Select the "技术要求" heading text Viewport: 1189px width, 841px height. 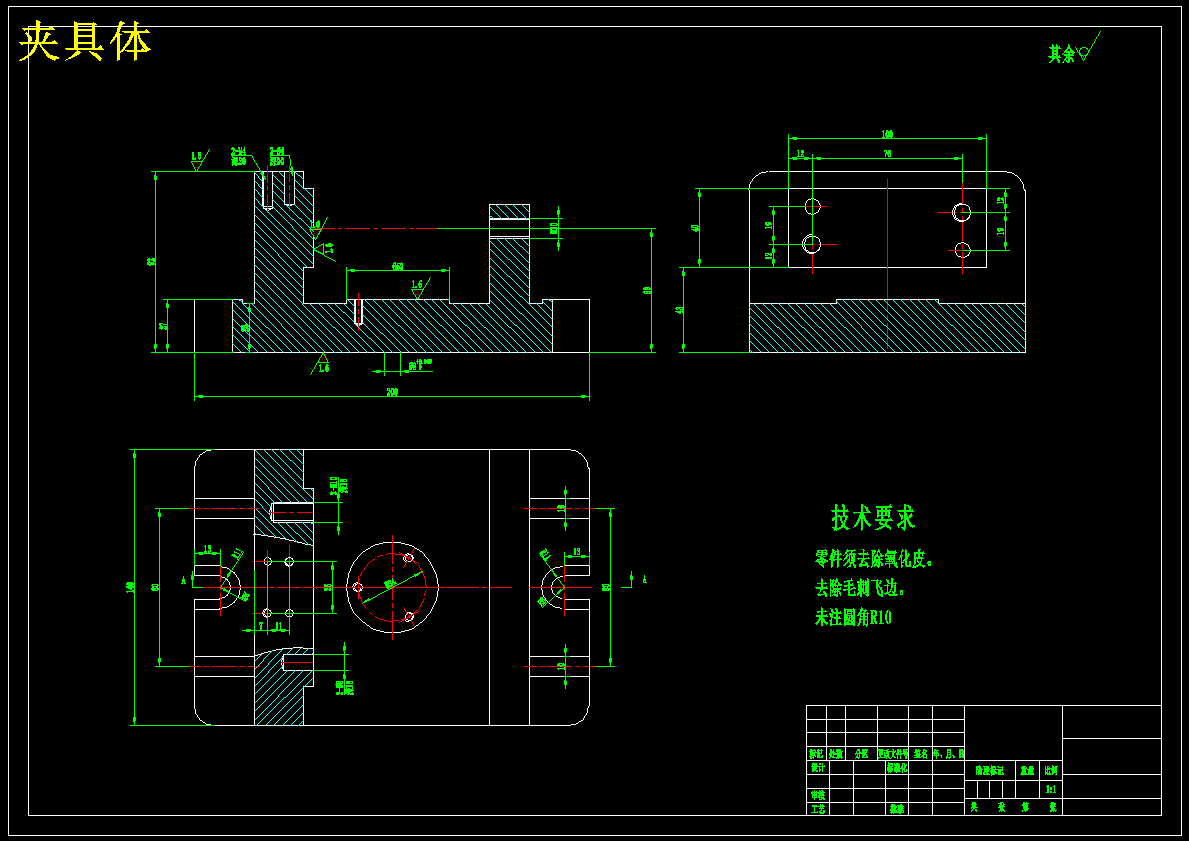click(x=874, y=518)
